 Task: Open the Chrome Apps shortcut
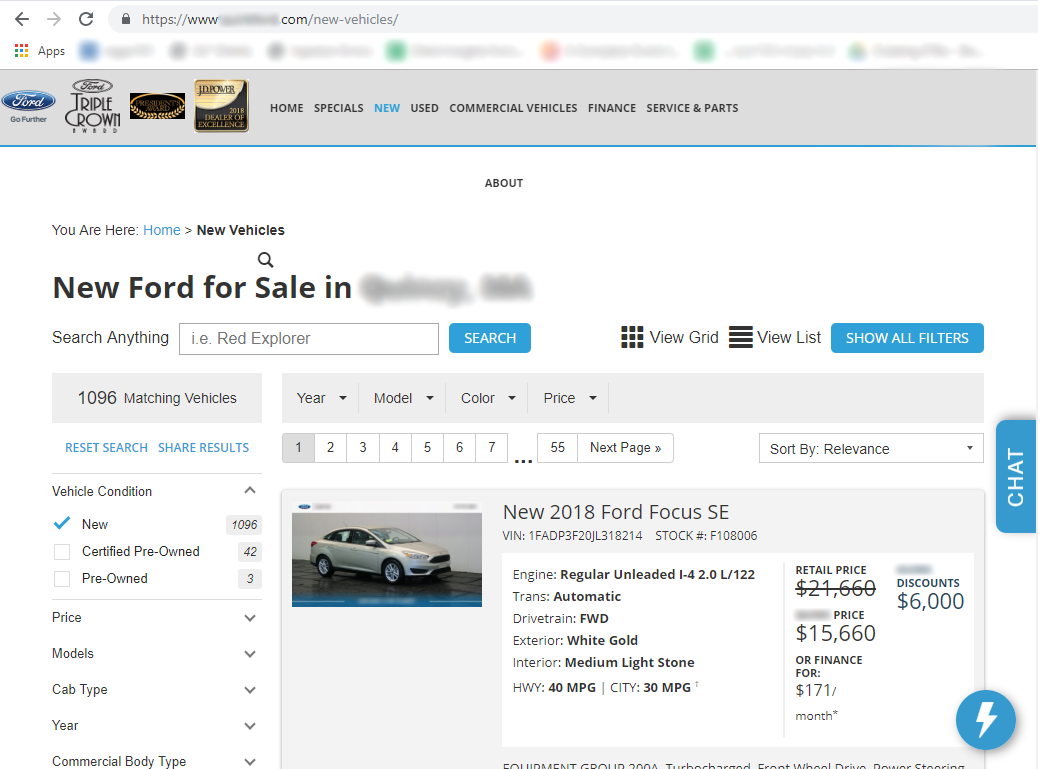point(40,51)
